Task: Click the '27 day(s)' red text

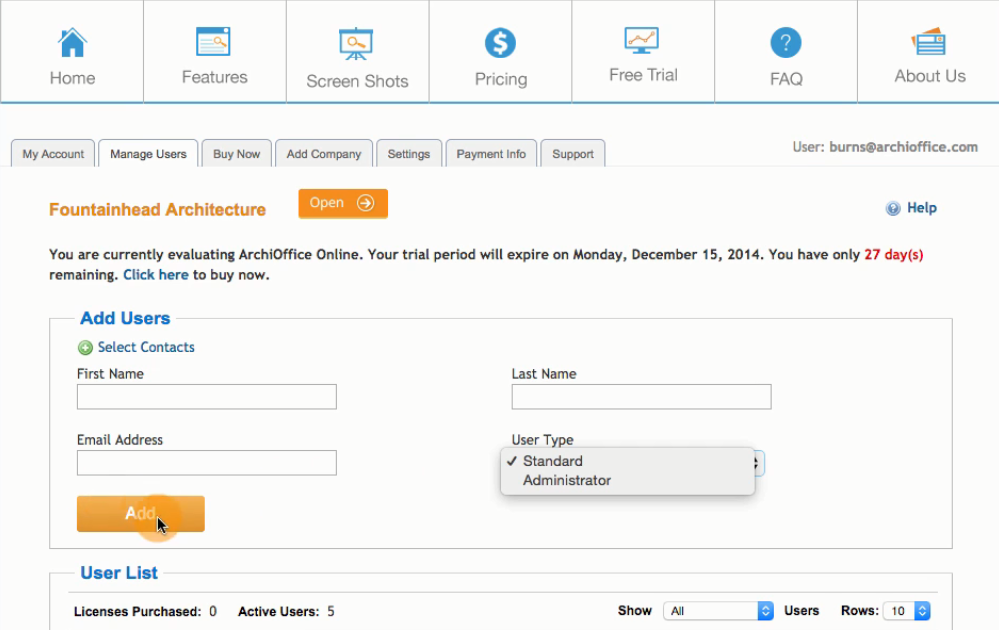Action: pyautogui.click(x=893, y=254)
